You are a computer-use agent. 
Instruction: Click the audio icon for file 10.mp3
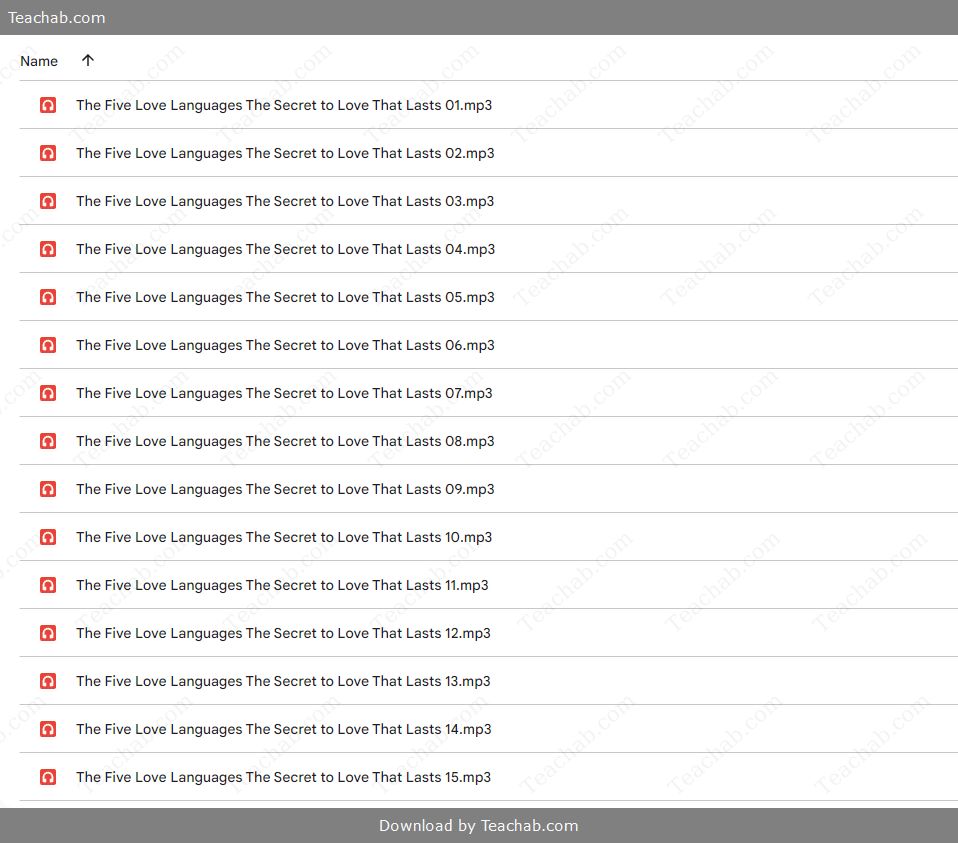[48, 537]
